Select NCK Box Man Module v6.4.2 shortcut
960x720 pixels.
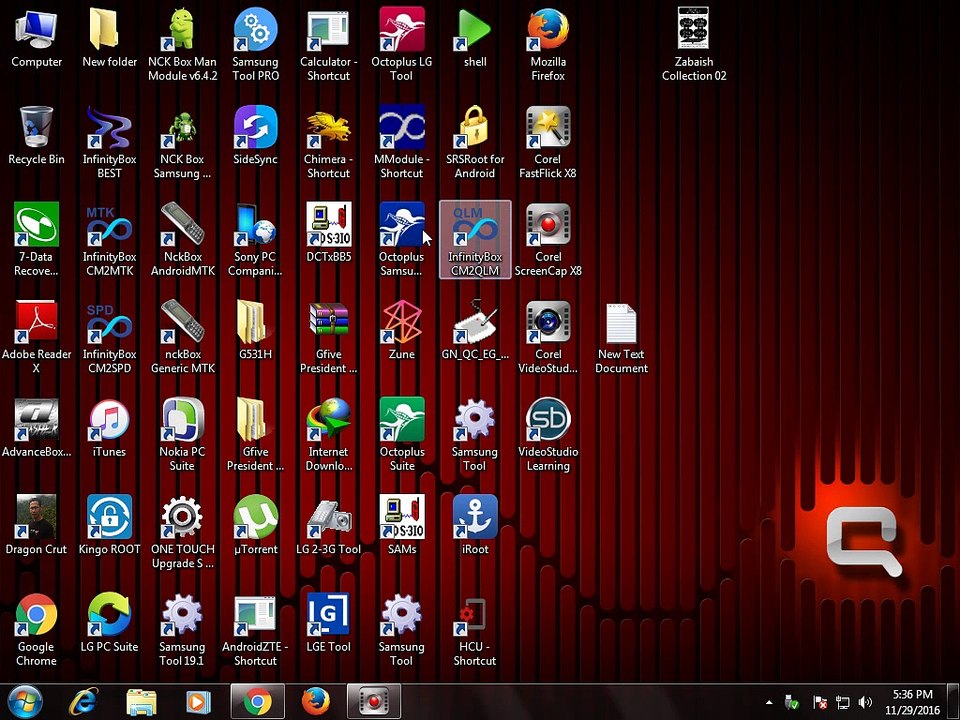182,44
